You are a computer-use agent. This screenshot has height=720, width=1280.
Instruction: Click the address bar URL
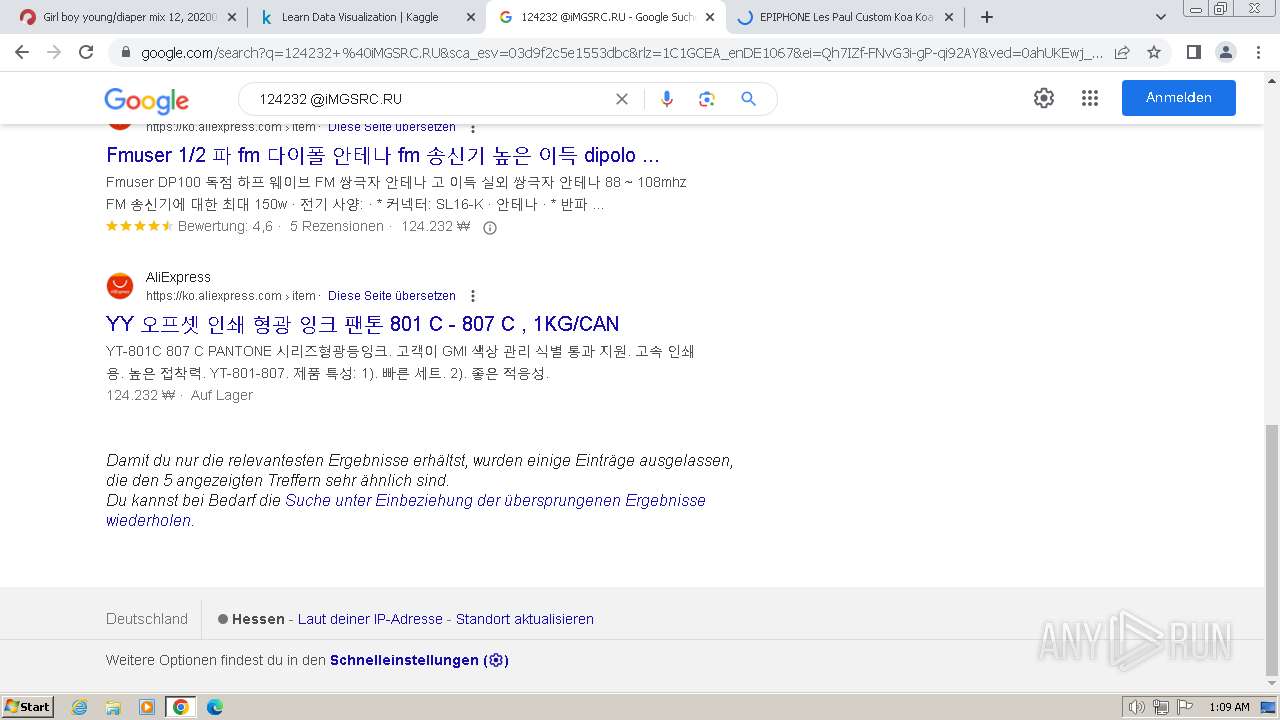pos(622,52)
